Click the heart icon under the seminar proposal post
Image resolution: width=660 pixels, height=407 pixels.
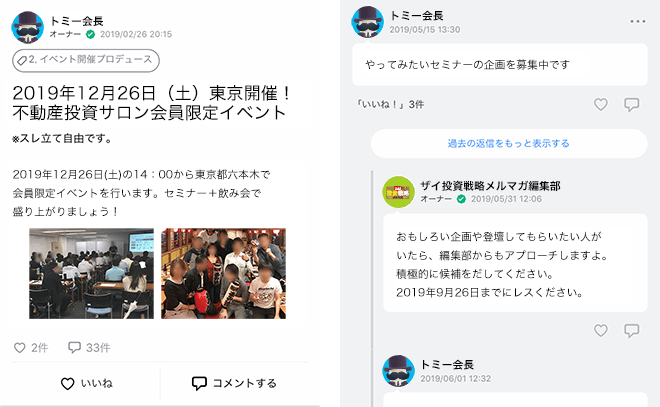(x=601, y=104)
